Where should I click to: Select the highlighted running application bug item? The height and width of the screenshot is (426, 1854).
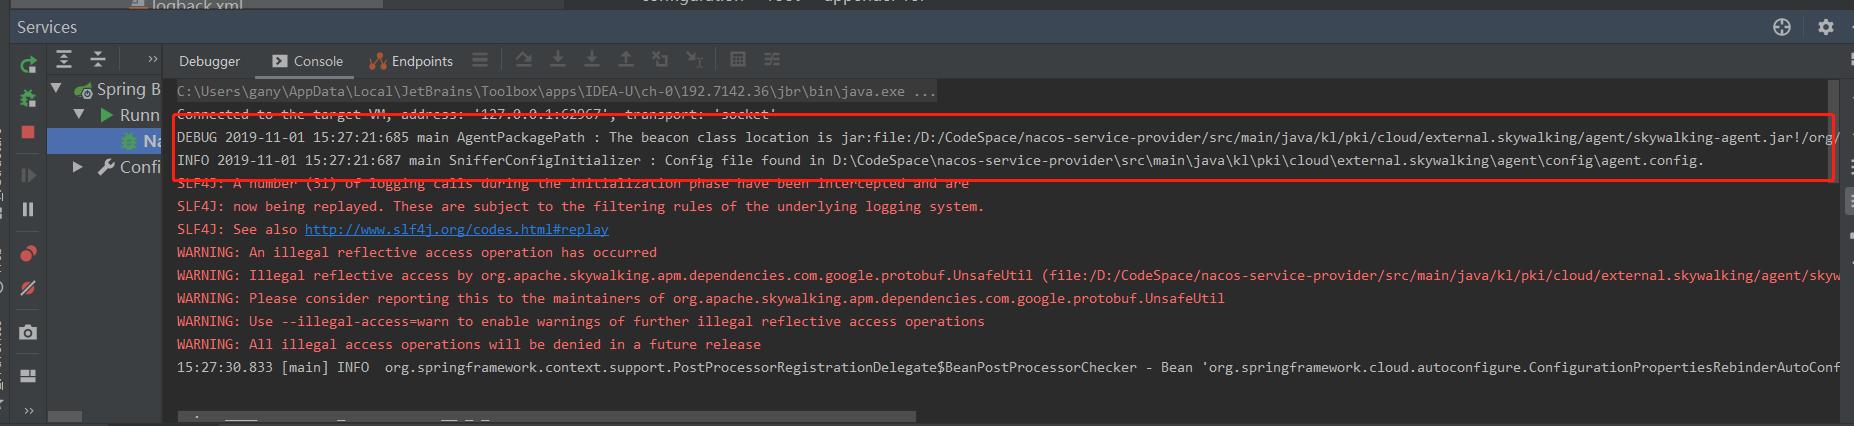[105, 141]
